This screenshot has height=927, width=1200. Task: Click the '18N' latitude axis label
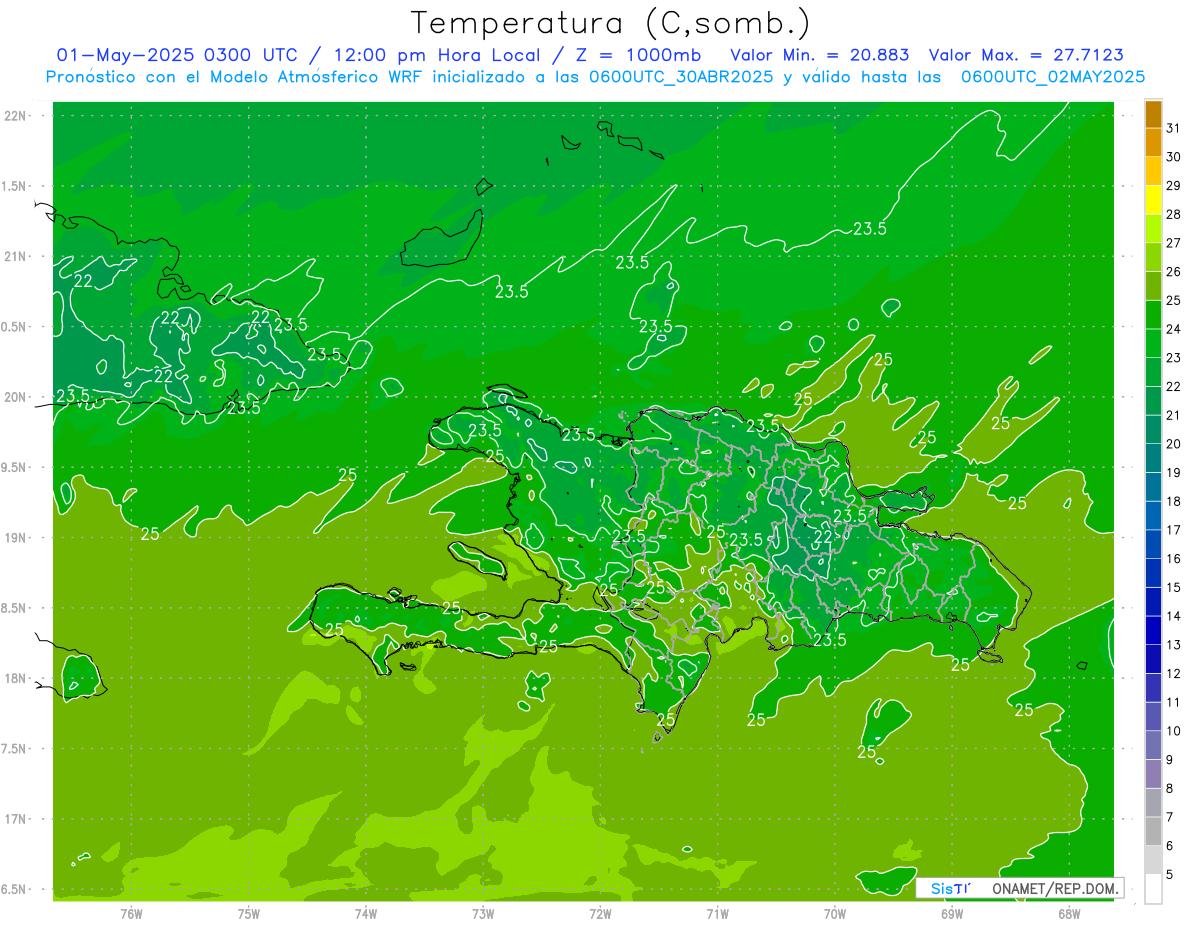coord(16,679)
